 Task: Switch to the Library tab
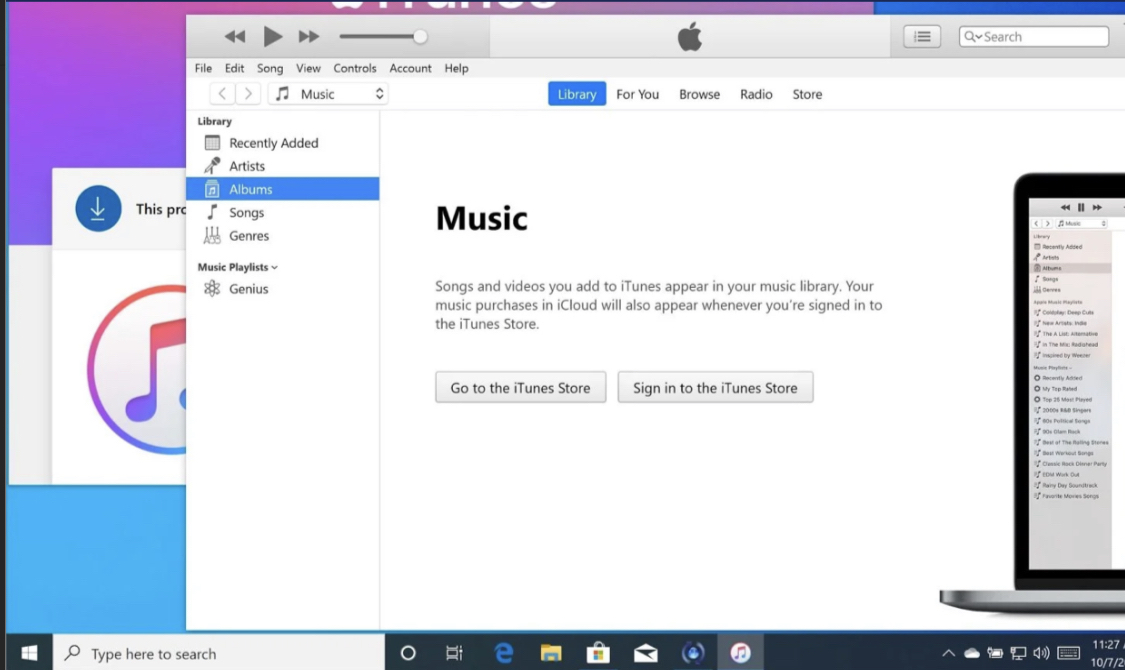[x=577, y=94]
